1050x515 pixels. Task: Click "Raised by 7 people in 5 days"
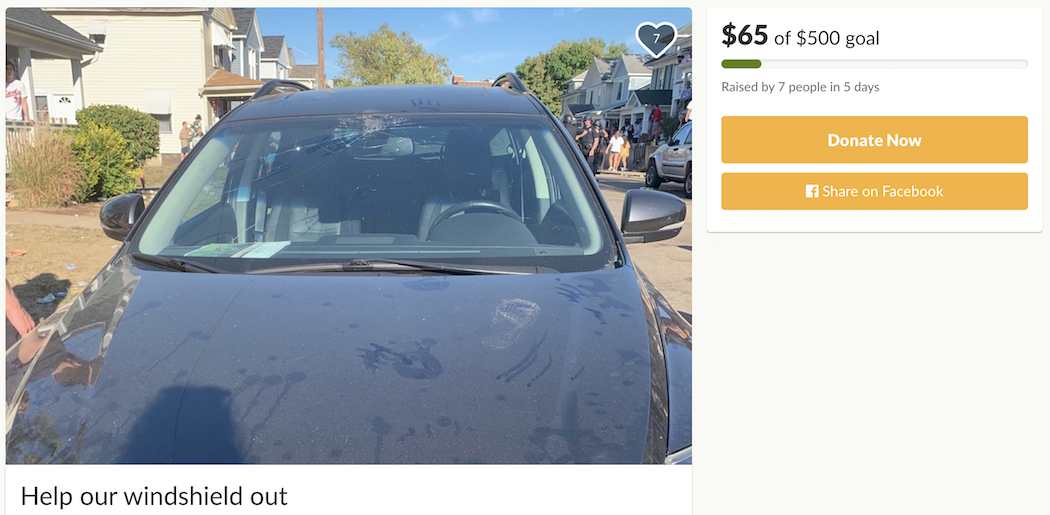(x=800, y=87)
